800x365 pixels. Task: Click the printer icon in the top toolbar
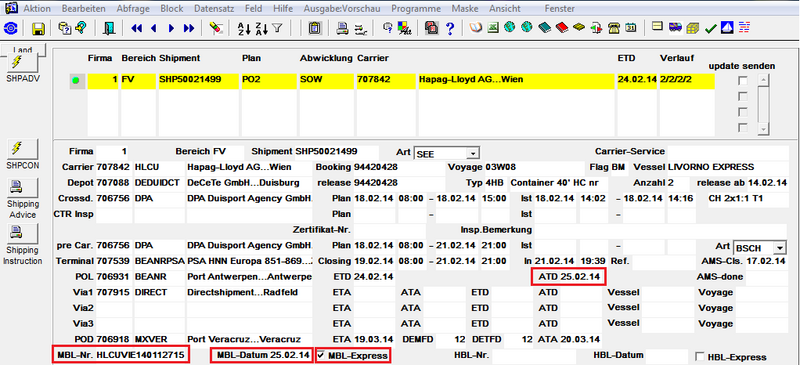coord(342,29)
